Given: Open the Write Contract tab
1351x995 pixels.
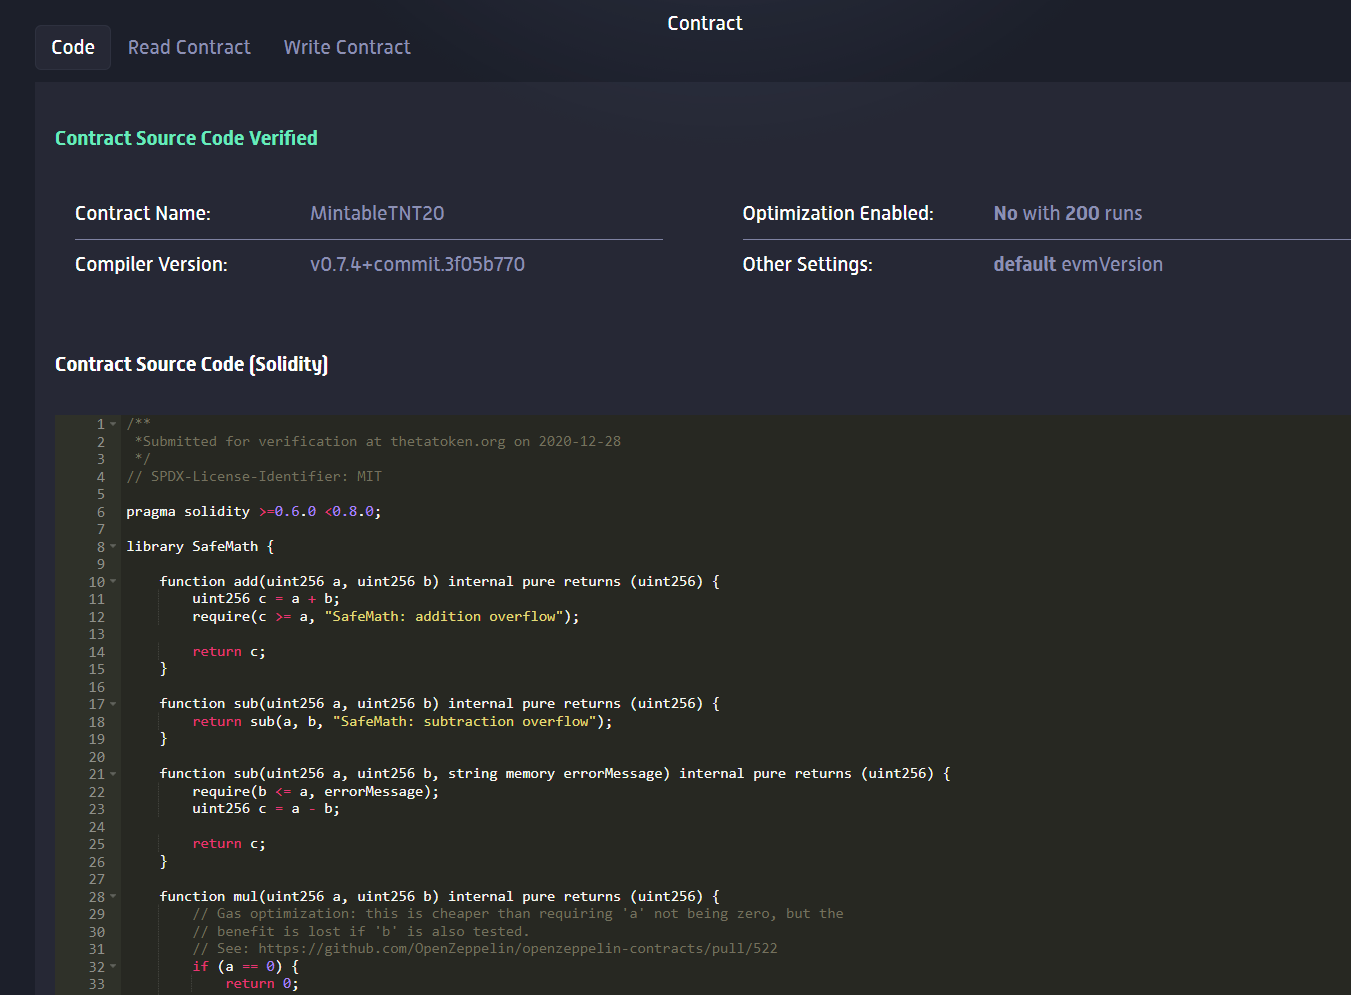Looking at the screenshot, I should click(347, 47).
